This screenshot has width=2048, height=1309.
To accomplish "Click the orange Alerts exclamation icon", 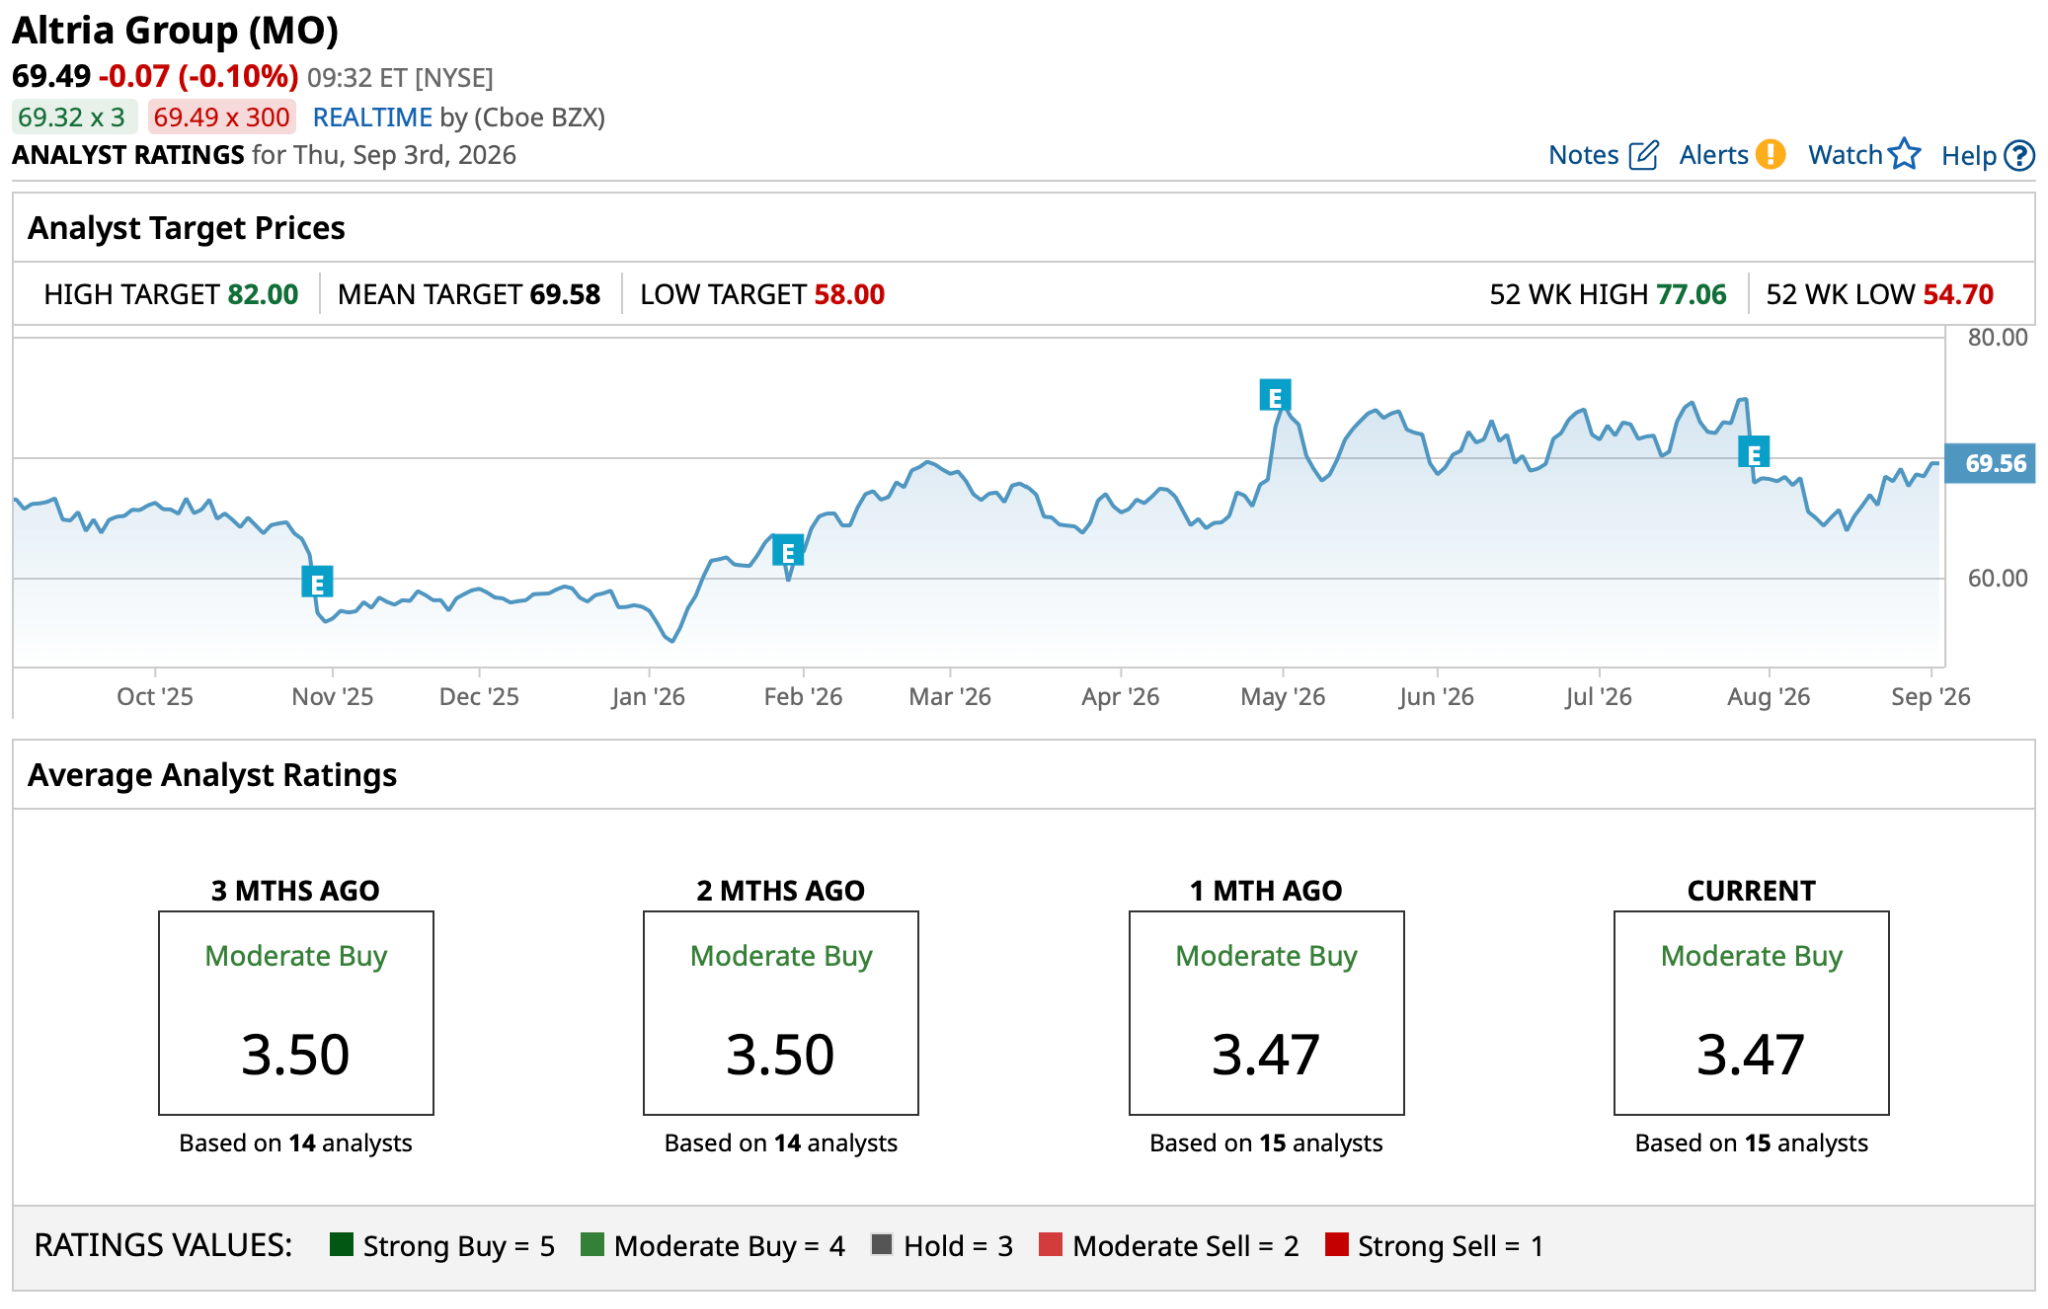I will pyautogui.click(x=1770, y=154).
